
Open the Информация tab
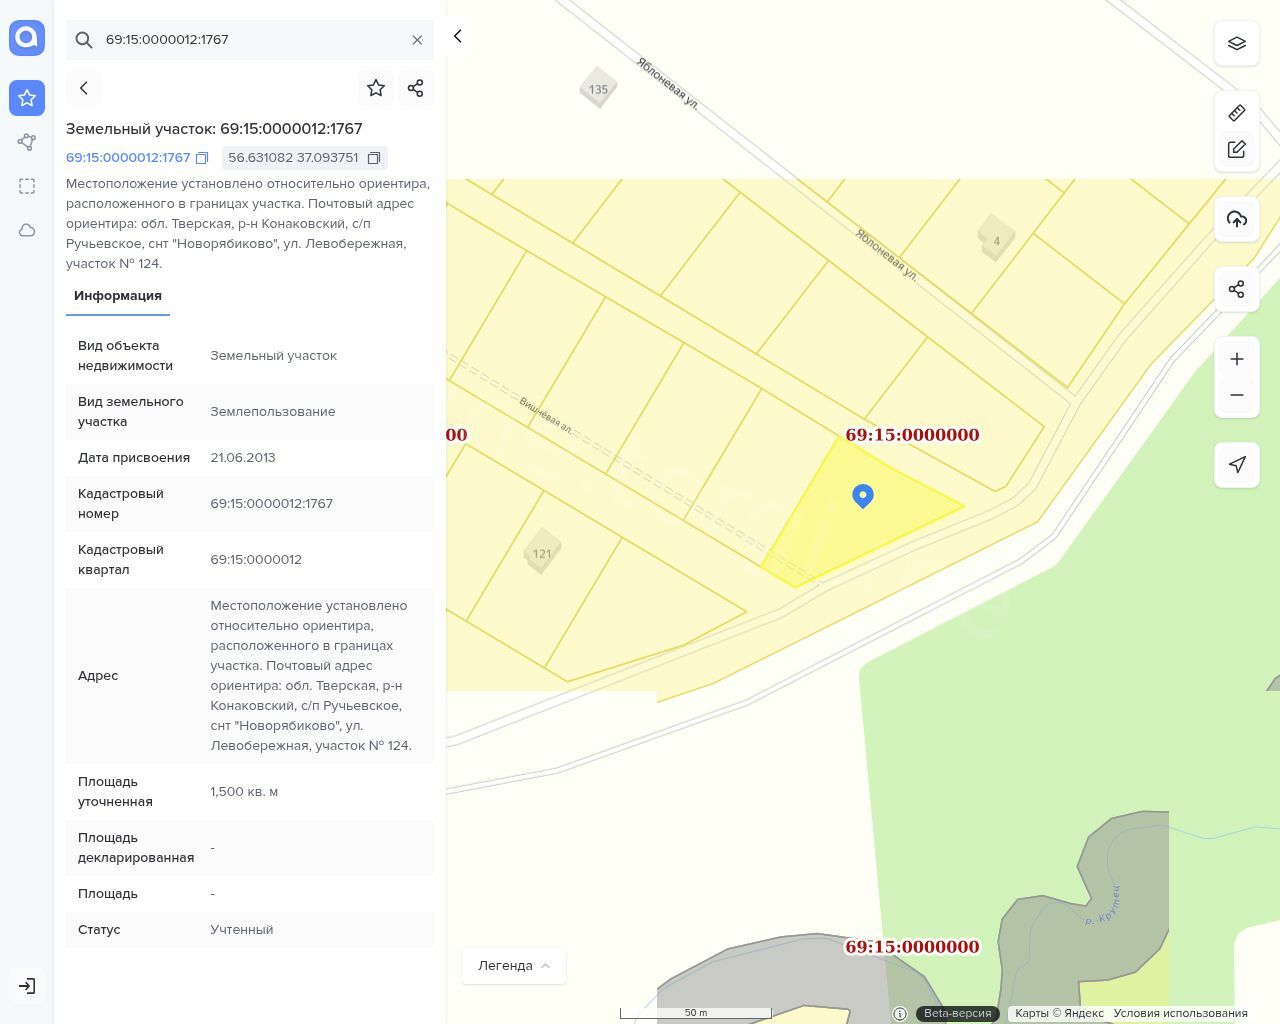118,296
